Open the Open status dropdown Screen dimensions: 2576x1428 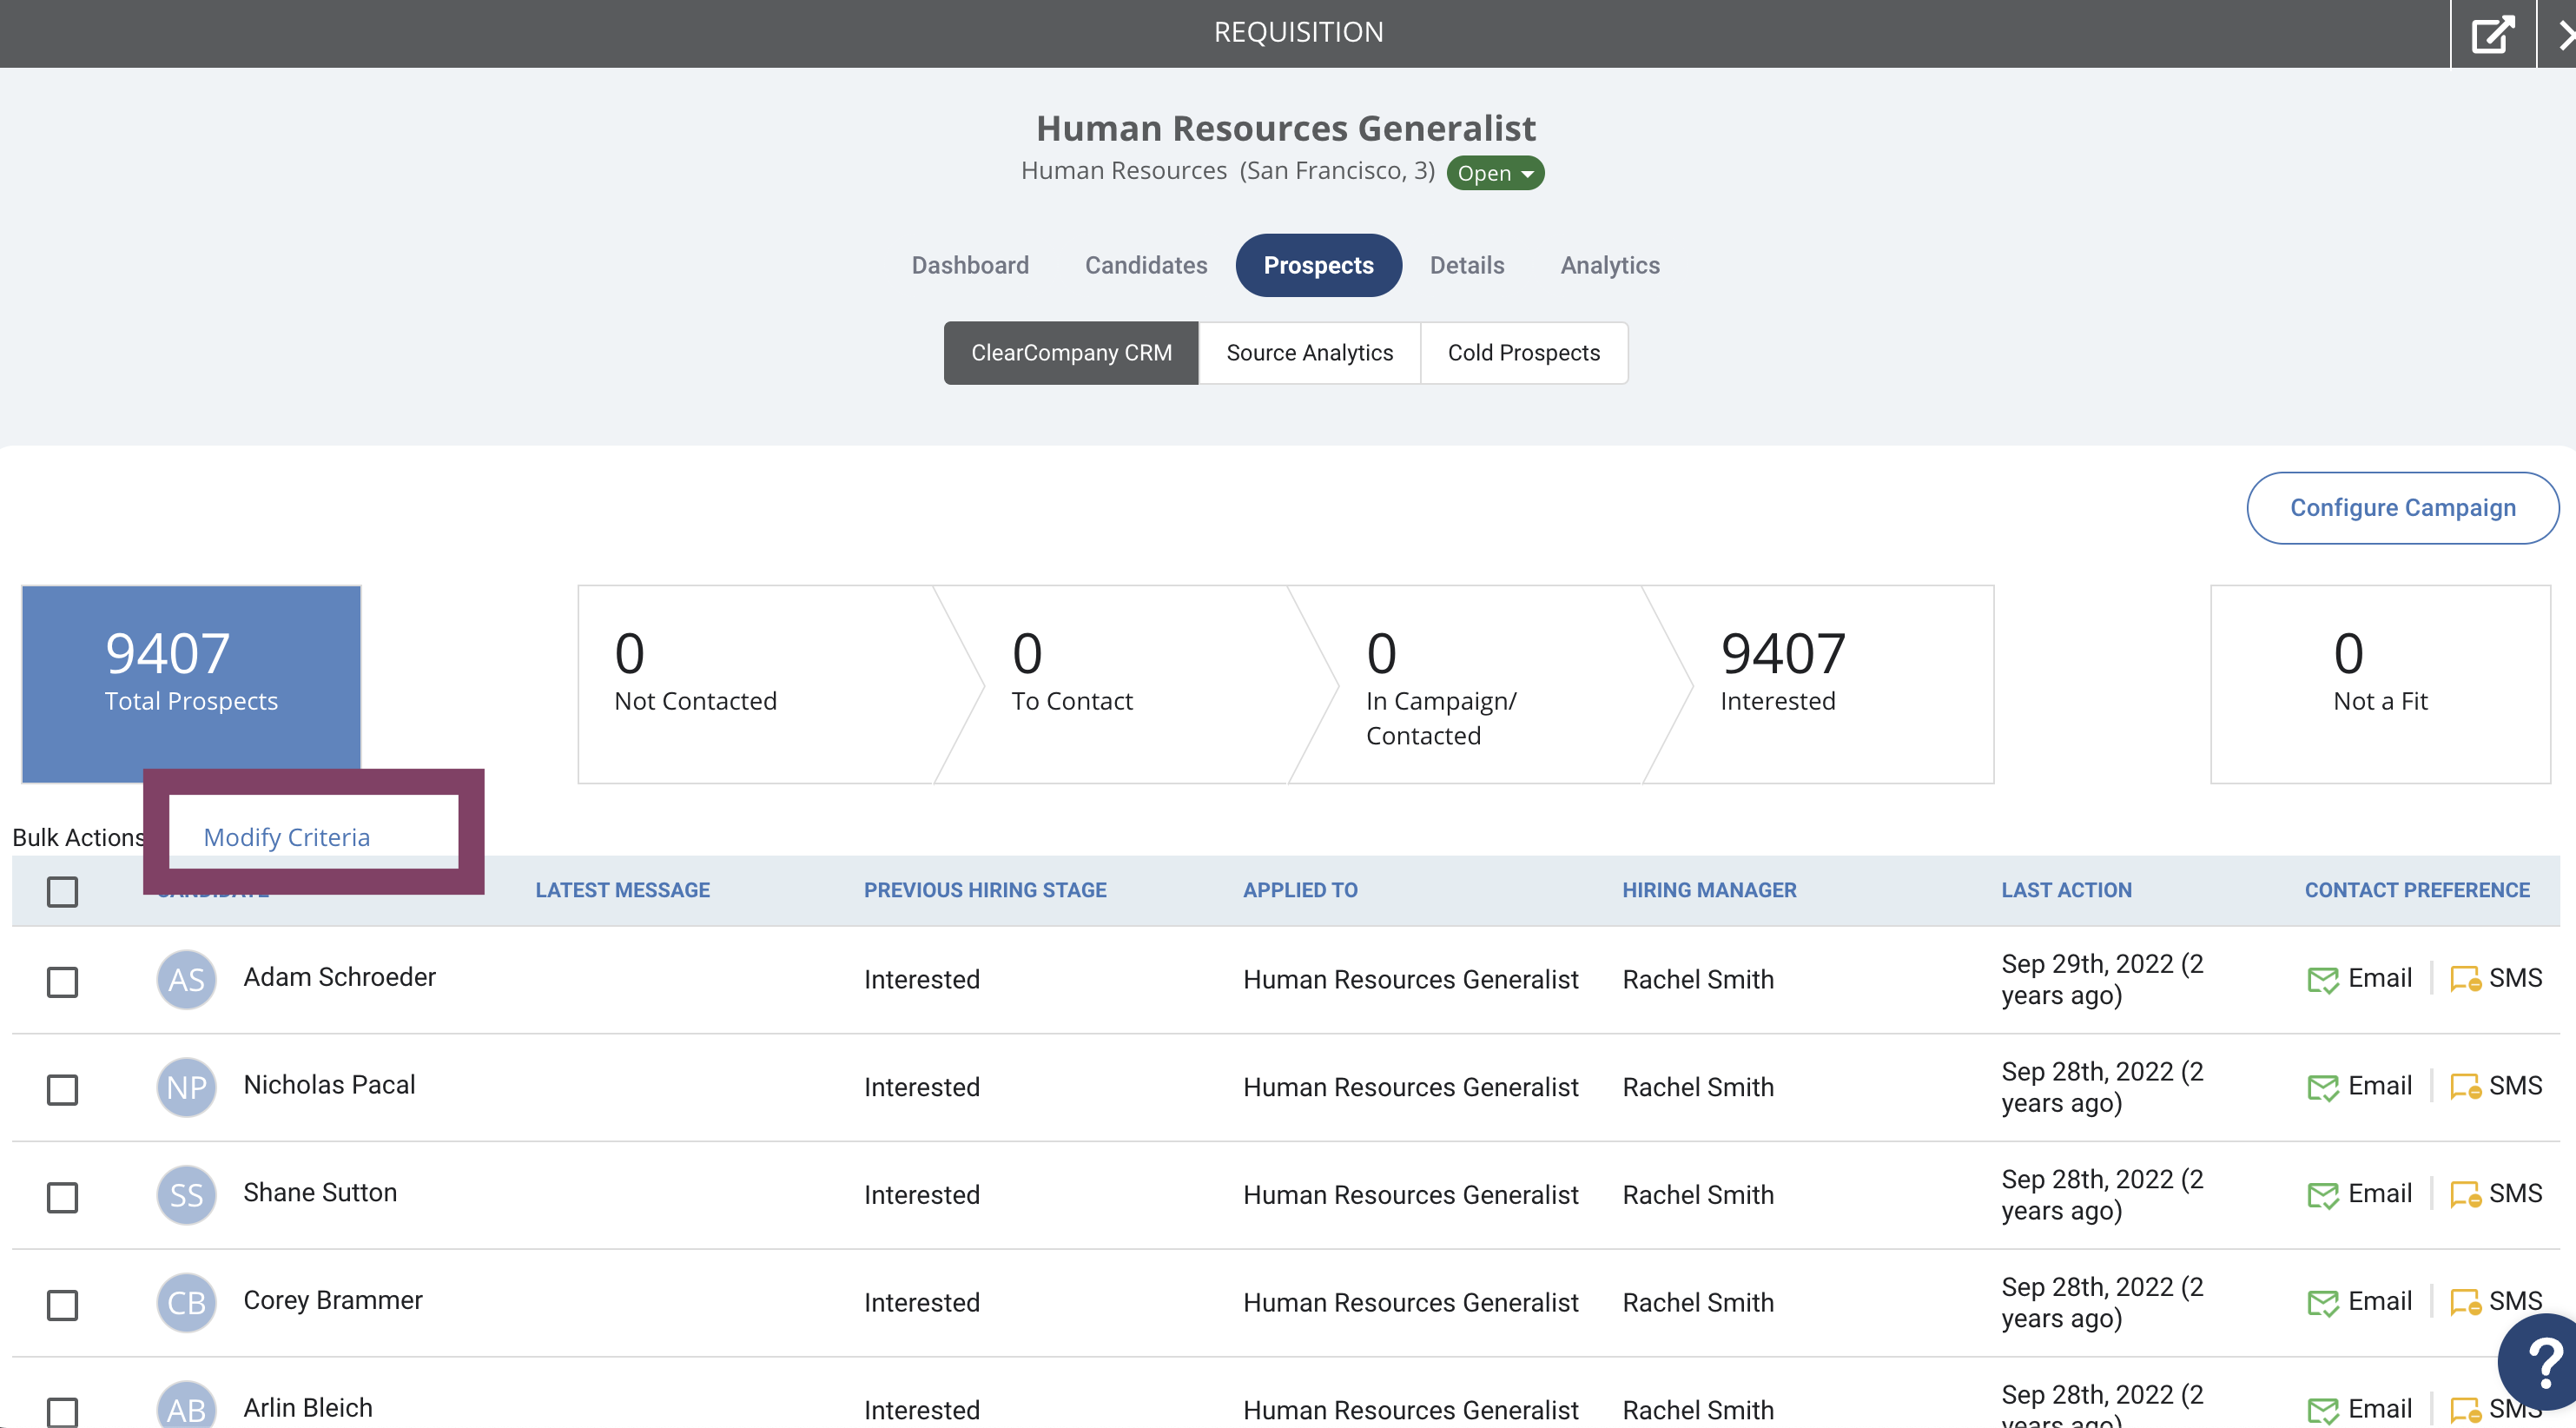point(1495,173)
